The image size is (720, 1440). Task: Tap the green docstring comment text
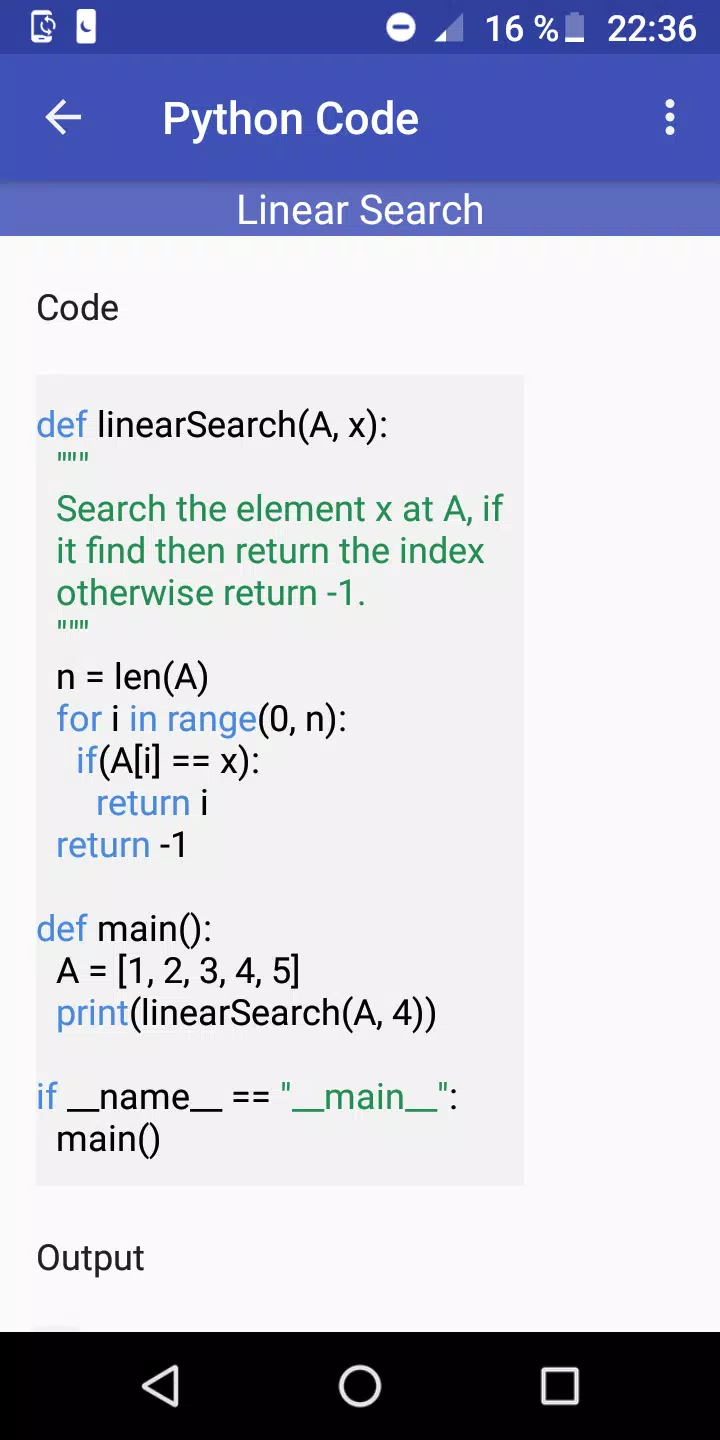click(x=280, y=551)
